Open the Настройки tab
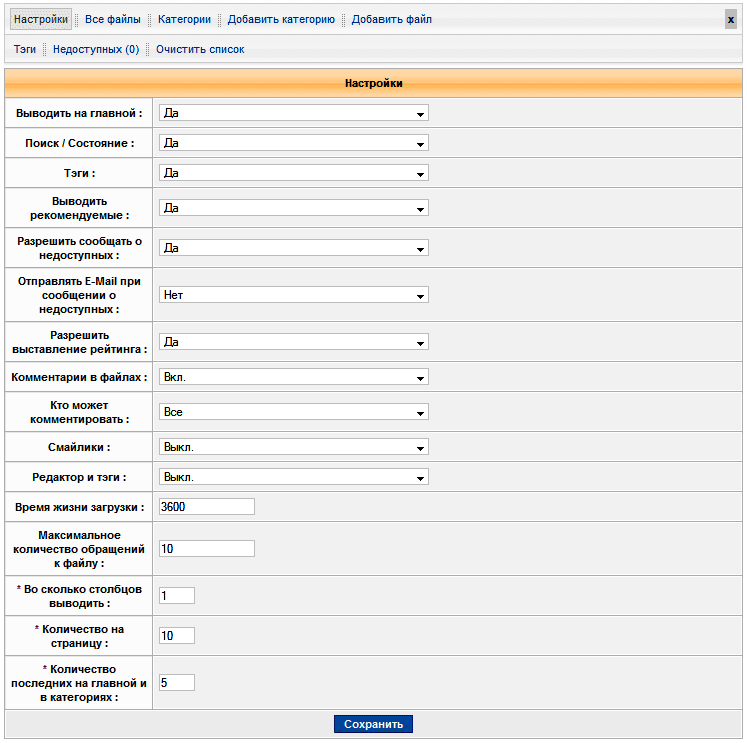This screenshot has width=747, height=743. 41,20
